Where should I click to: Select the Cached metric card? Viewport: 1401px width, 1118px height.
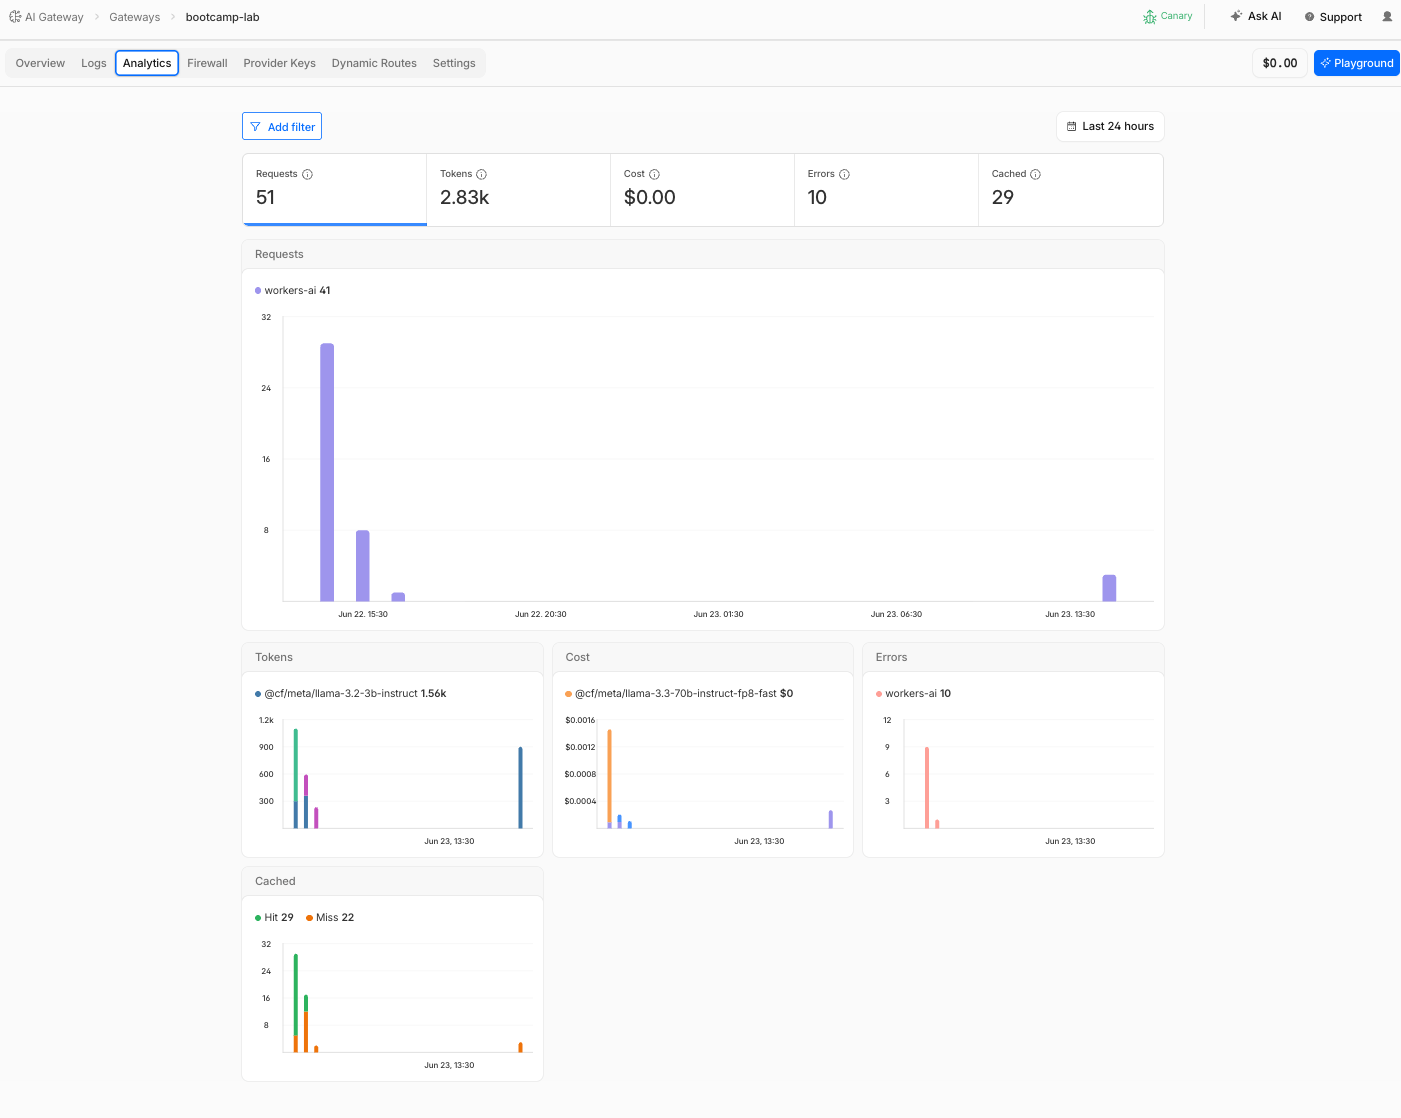[x=1070, y=189]
